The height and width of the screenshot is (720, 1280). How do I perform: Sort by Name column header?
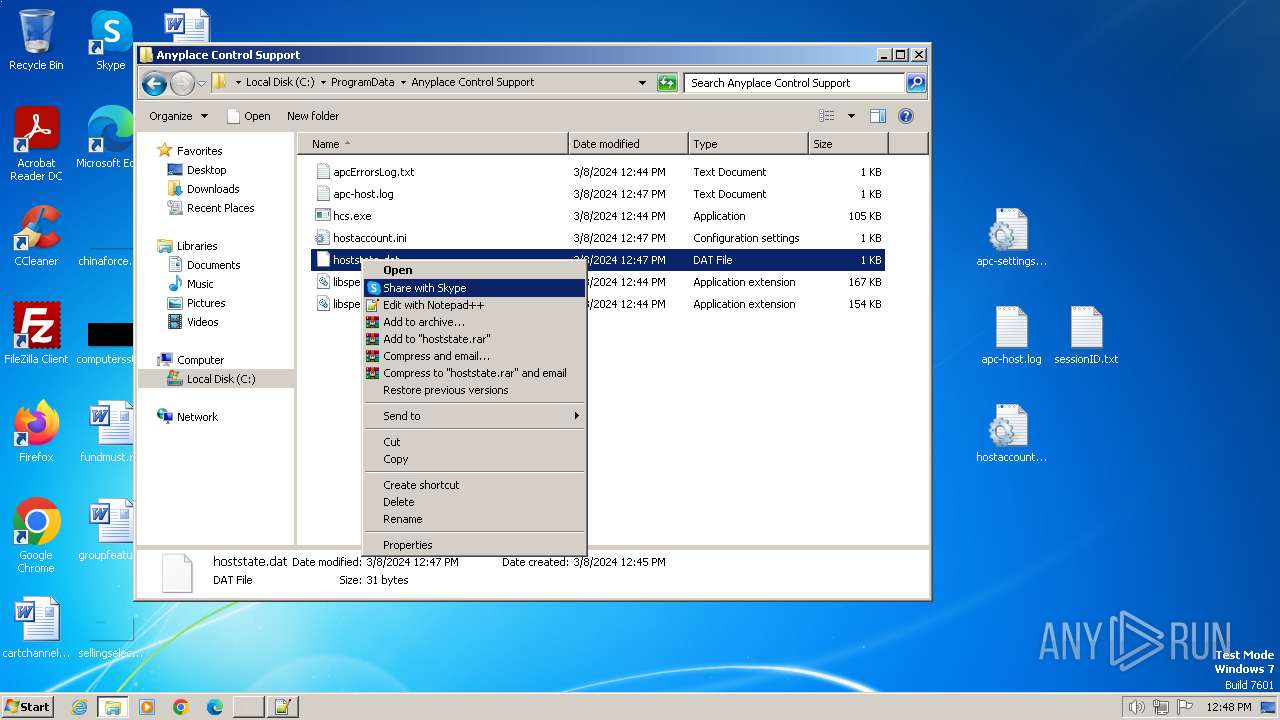click(433, 144)
